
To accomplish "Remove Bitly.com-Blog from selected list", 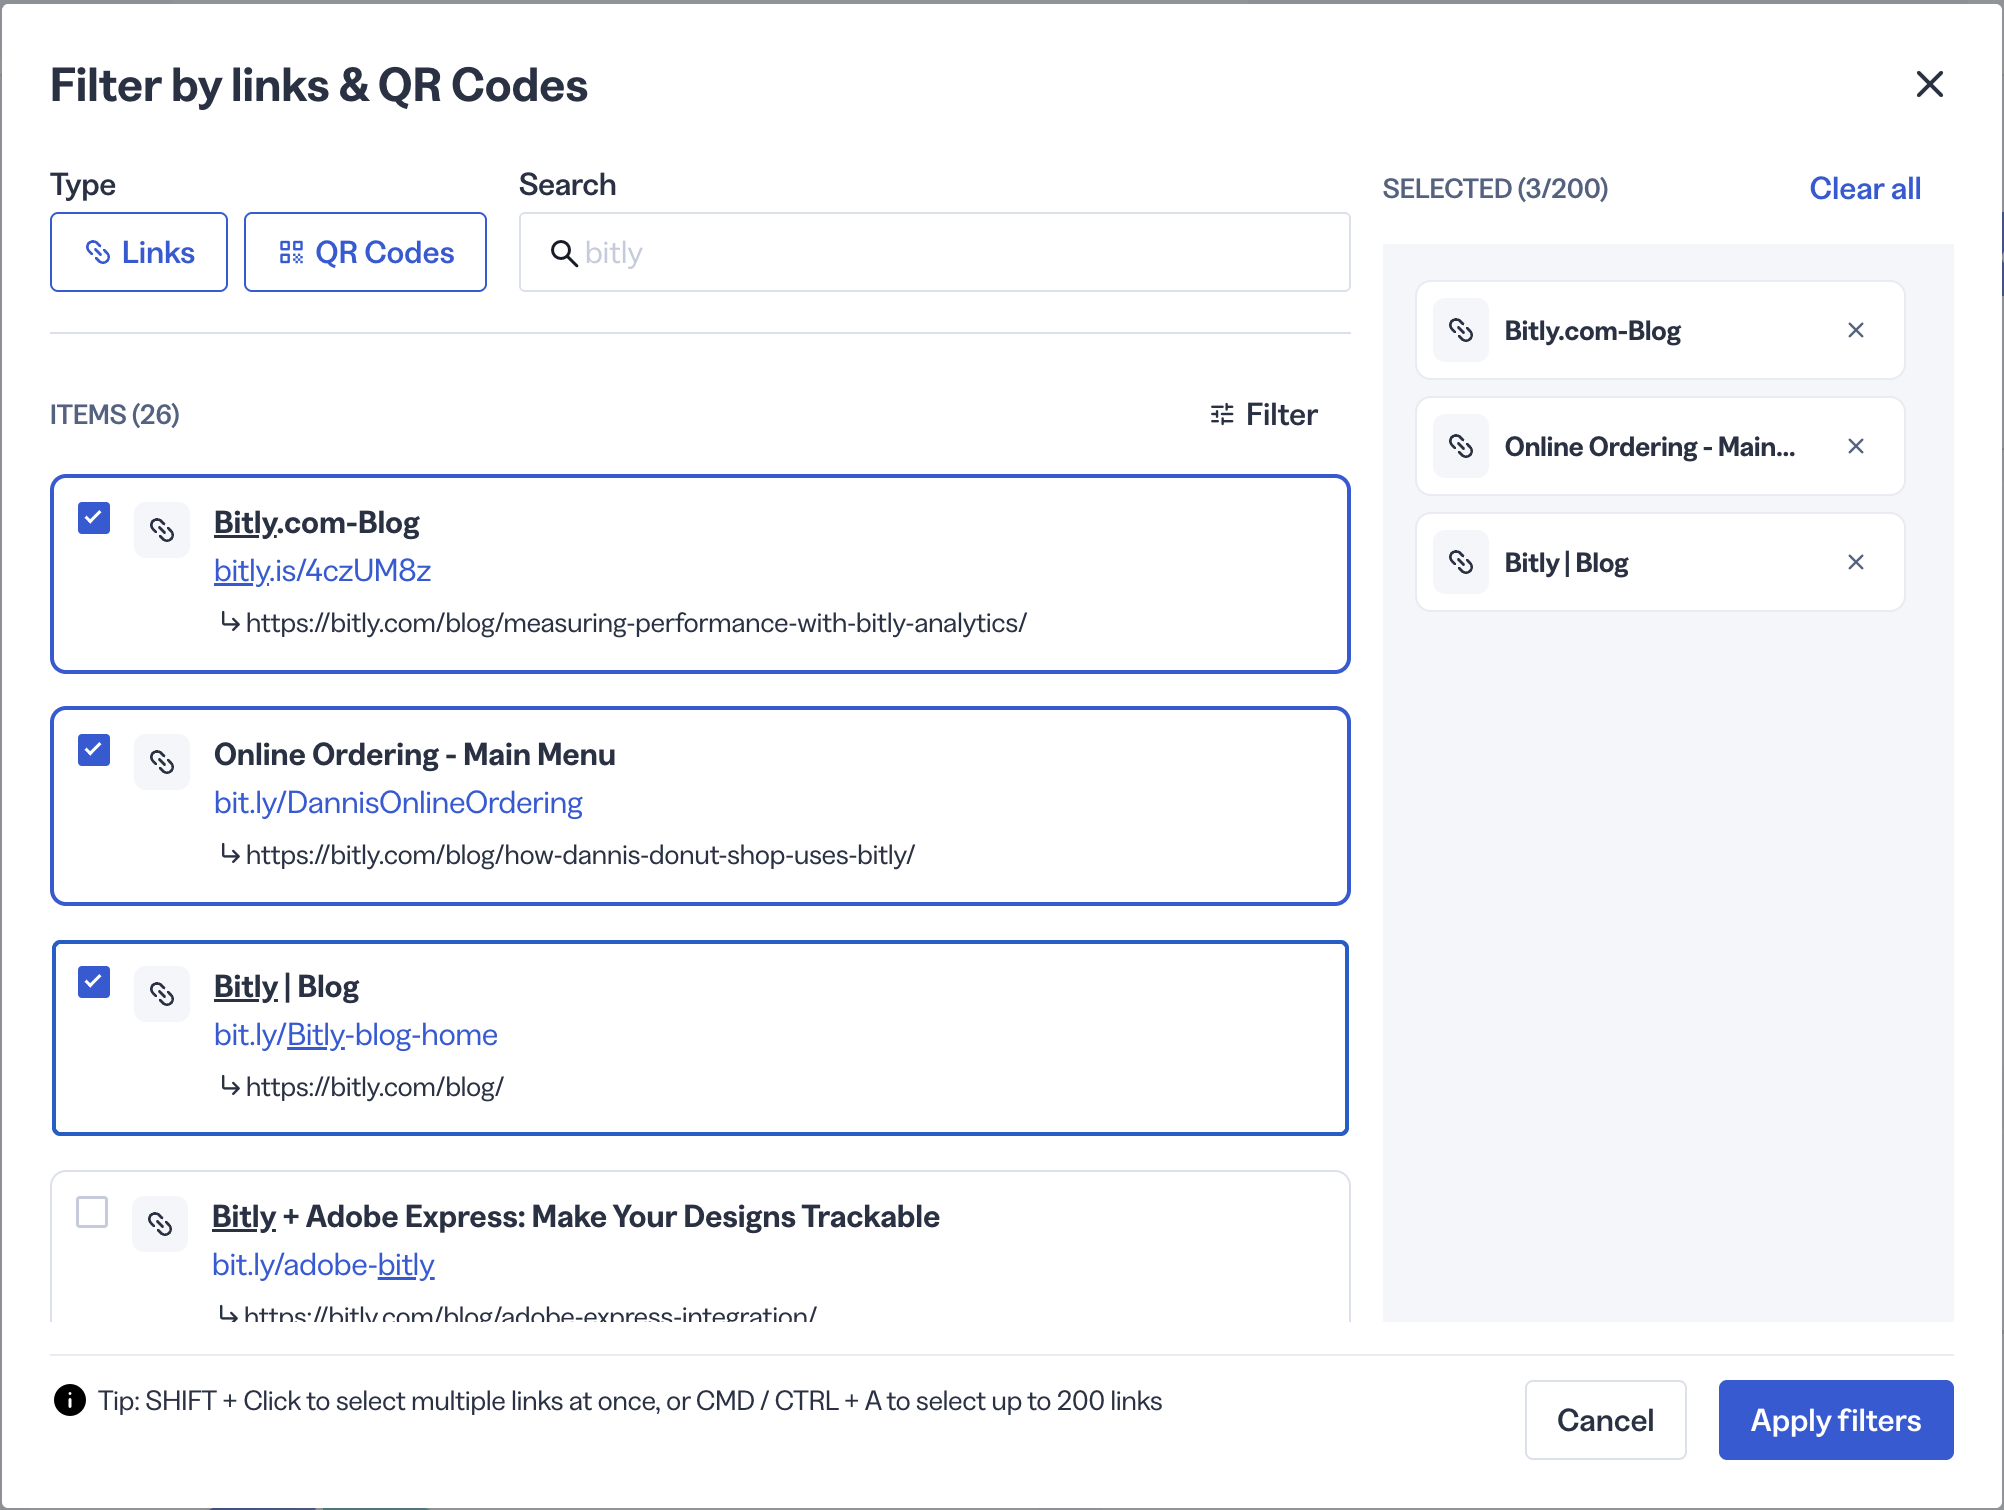I will click(x=1856, y=330).
